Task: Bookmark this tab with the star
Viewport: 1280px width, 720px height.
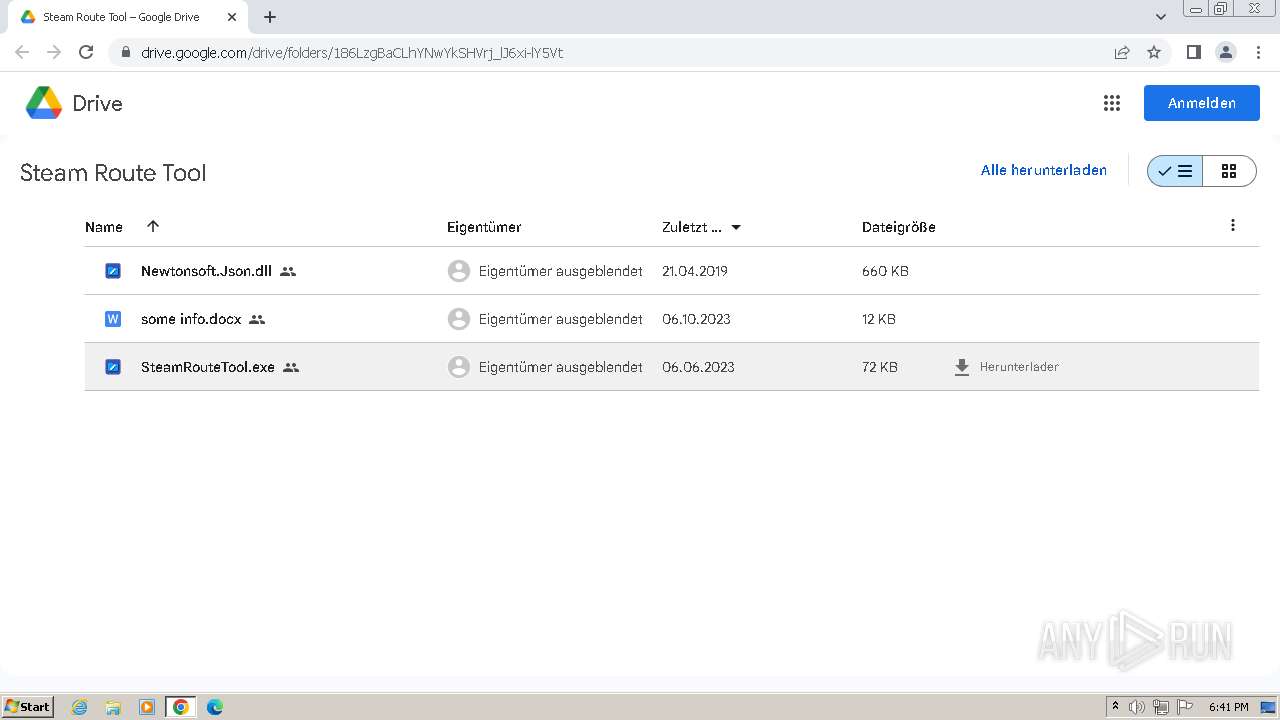Action: tap(1154, 52)
